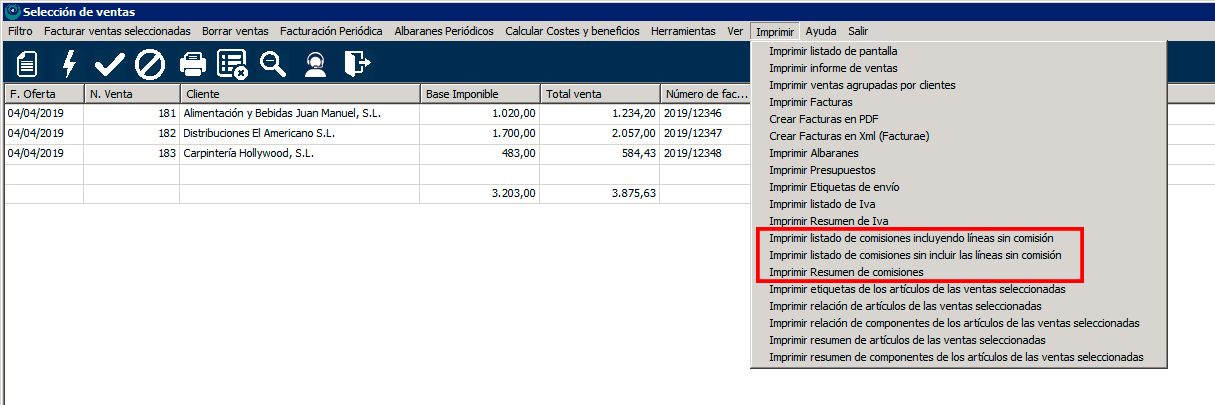Click the headset support agent icon
Screen dimensions: 1215x405
(315, 65)
